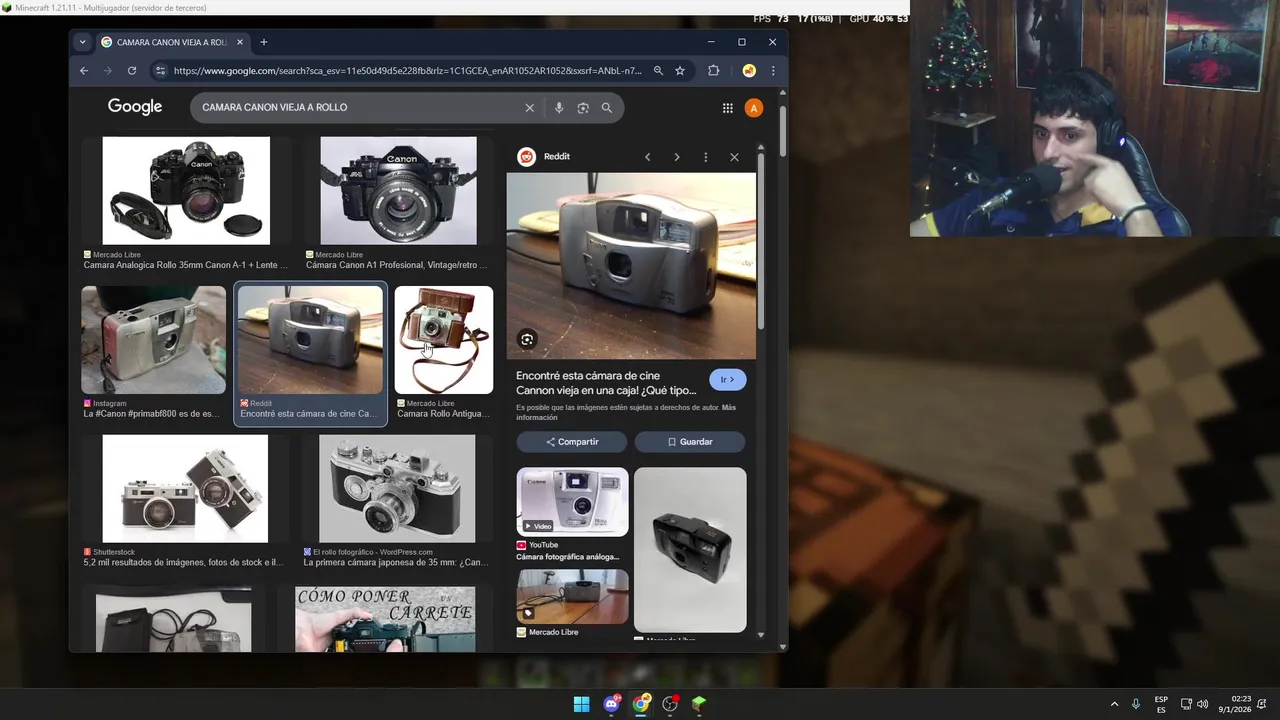Viewport: 1280px width, 720px height.
Task: Open the Google apps grid
Action: click(x=727, y=108)
